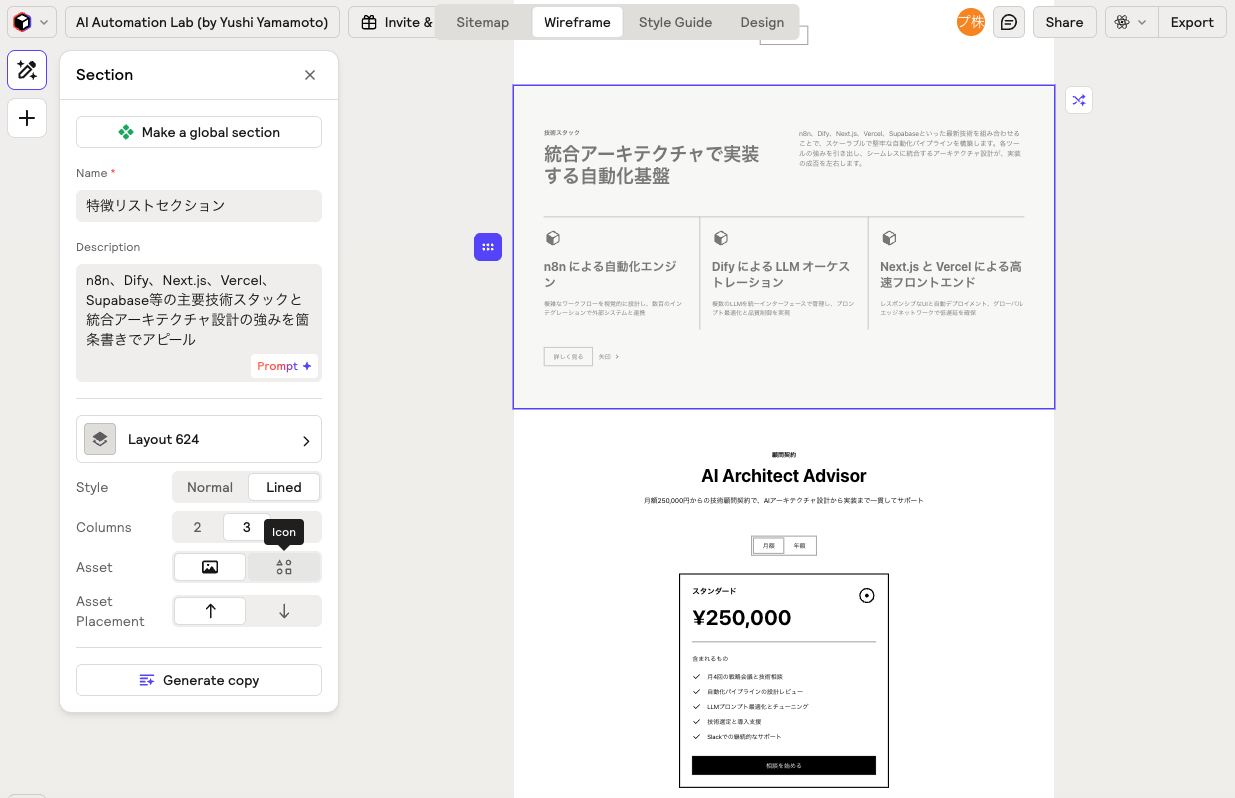Edit the section Name field

(x=199, y=205)
